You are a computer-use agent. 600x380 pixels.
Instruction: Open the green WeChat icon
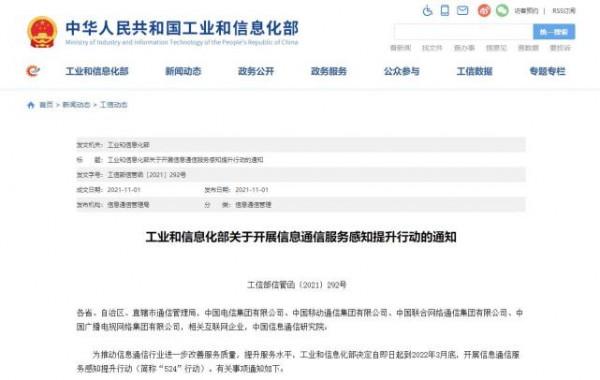[502, 10]
